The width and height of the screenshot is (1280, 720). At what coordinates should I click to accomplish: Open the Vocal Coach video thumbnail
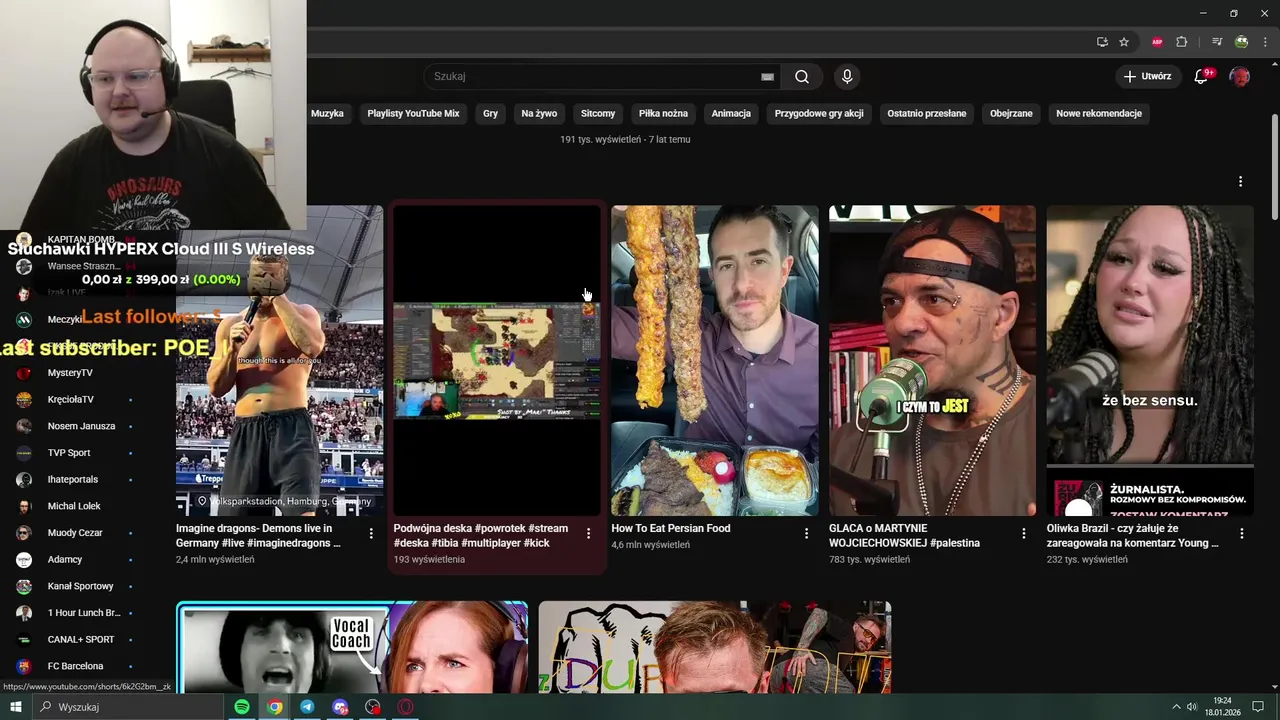pyautogui.click(x=352, y=648)
